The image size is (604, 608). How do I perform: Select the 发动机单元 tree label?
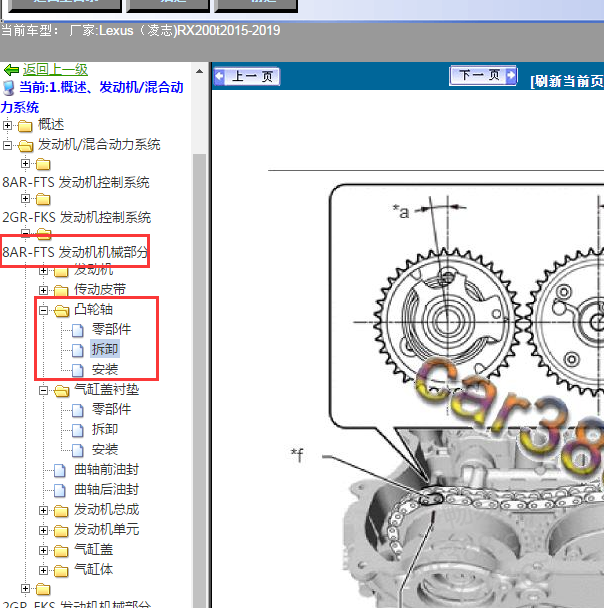[x=106, y=529]
